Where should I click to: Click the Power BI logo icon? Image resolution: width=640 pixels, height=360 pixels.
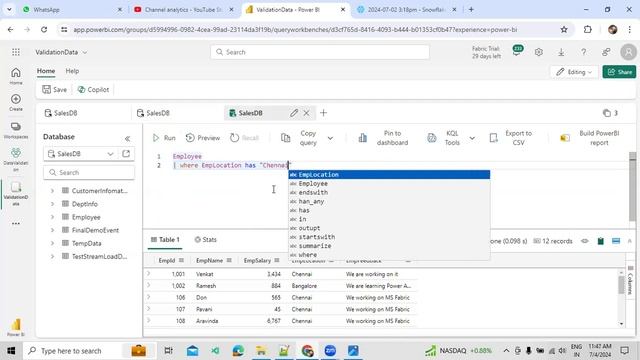coord(16,327)
